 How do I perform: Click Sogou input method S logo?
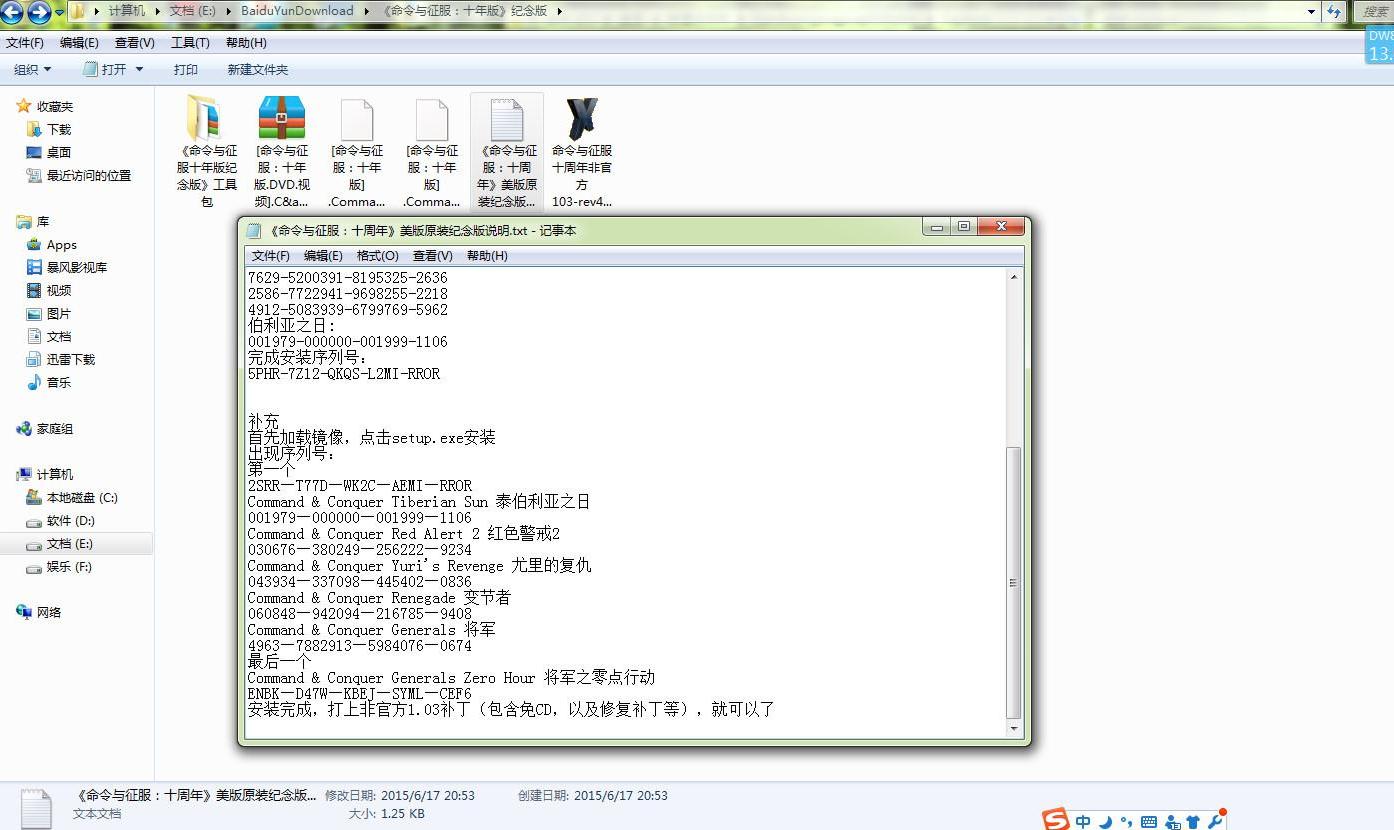1055,821
